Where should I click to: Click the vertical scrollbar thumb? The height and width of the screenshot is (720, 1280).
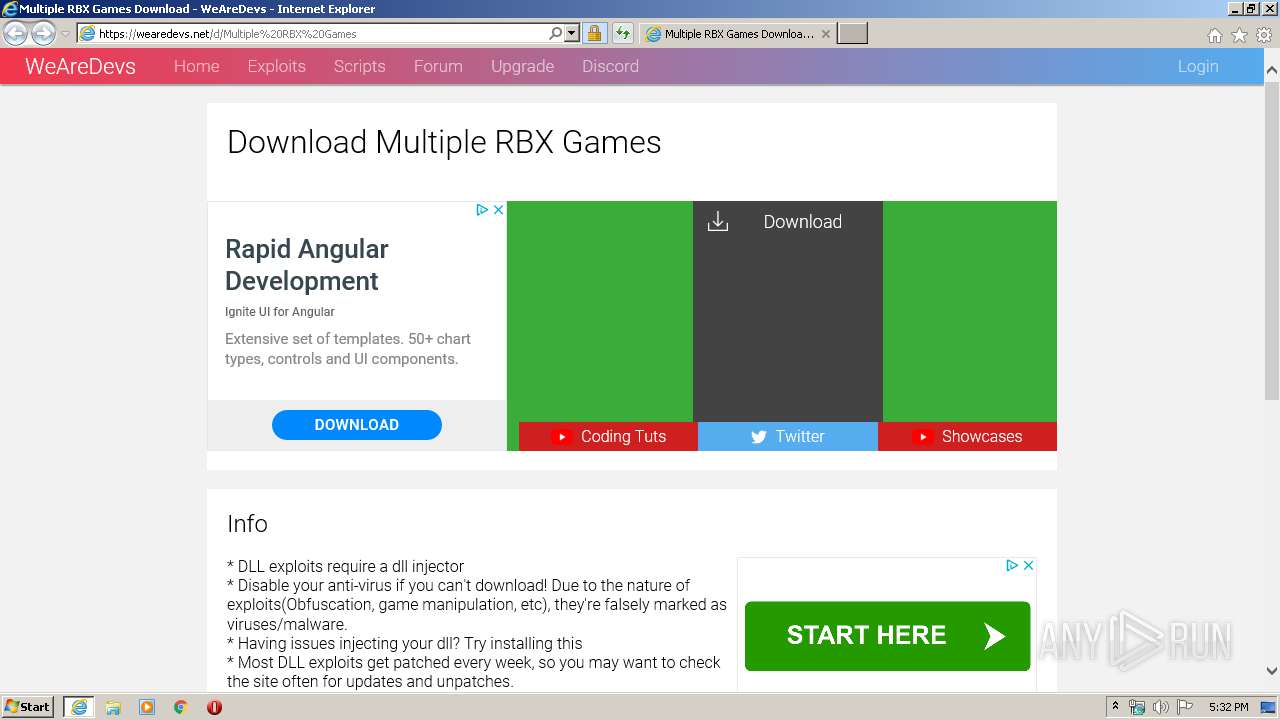point(1272,240)
